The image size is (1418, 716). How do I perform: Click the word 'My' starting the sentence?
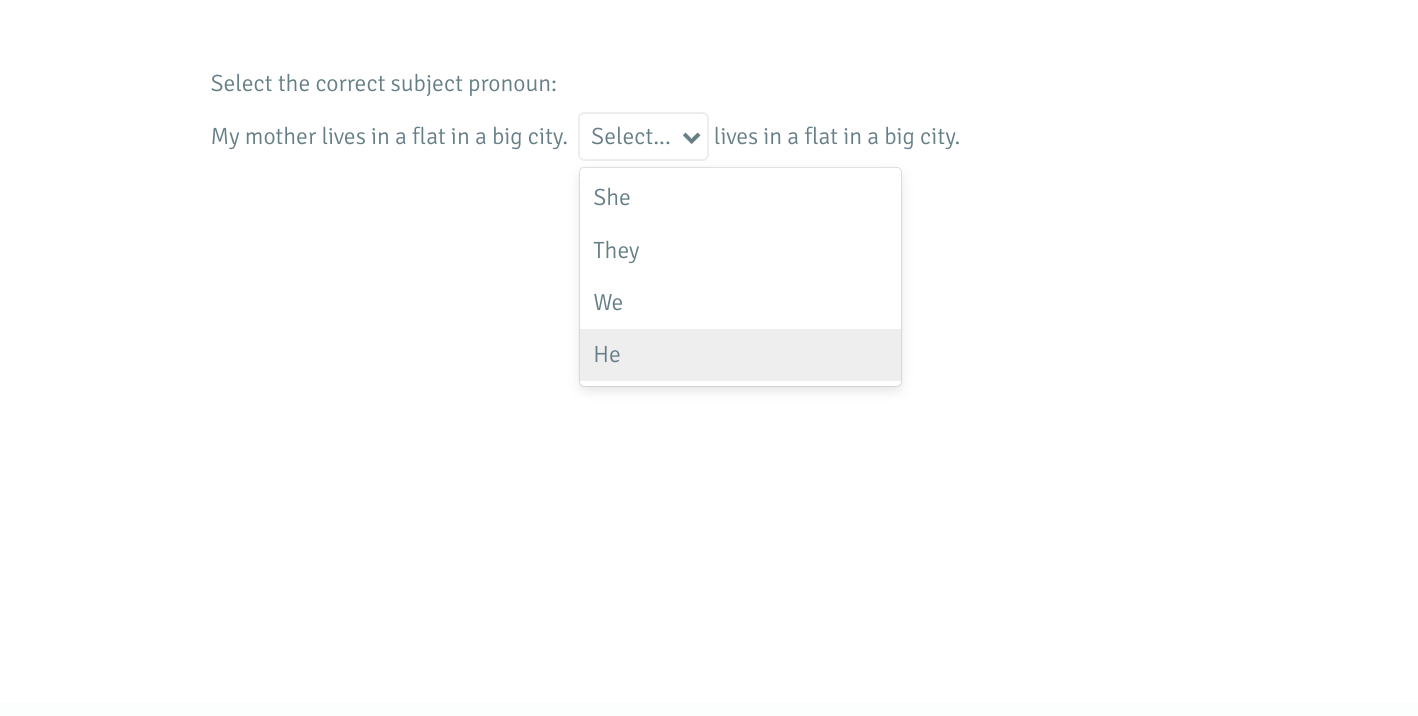[x=225, y=137]
